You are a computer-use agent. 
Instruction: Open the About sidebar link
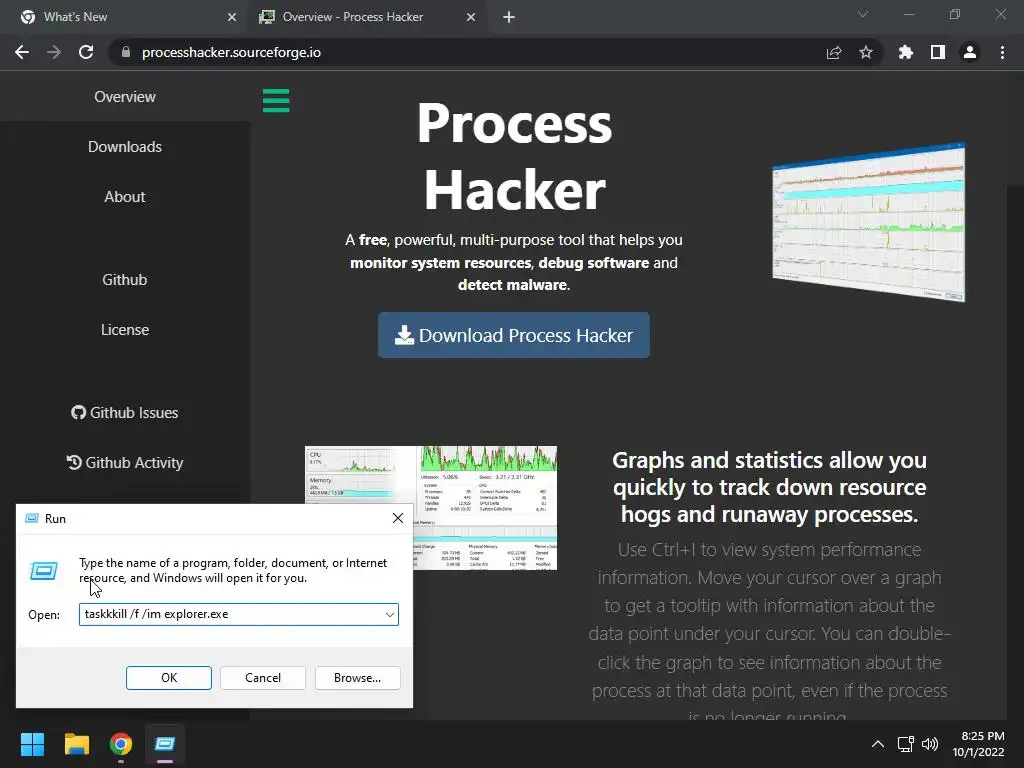click(125, 197)
